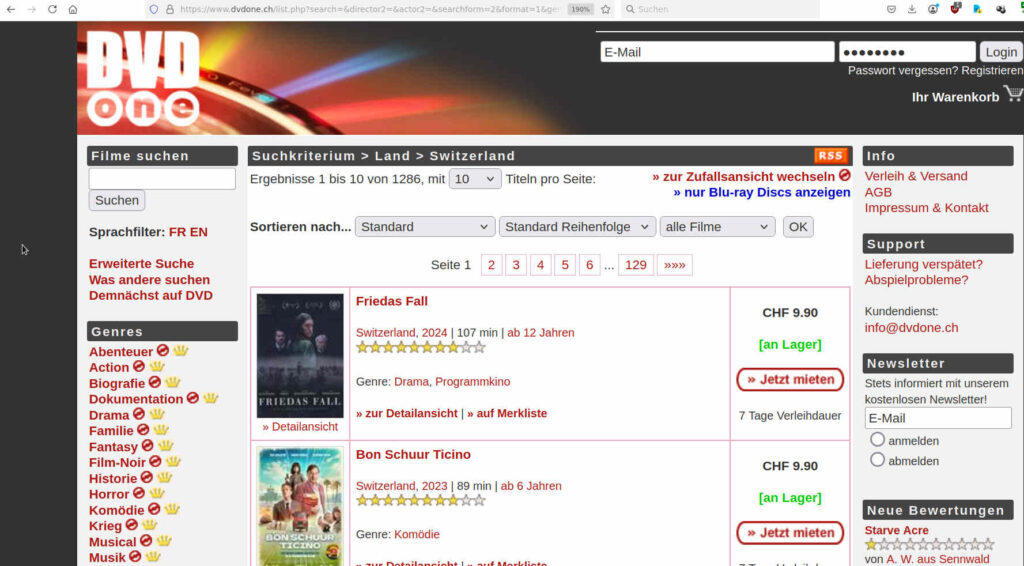Open the Standard sort criteria dropdown

tap(425, 227)
